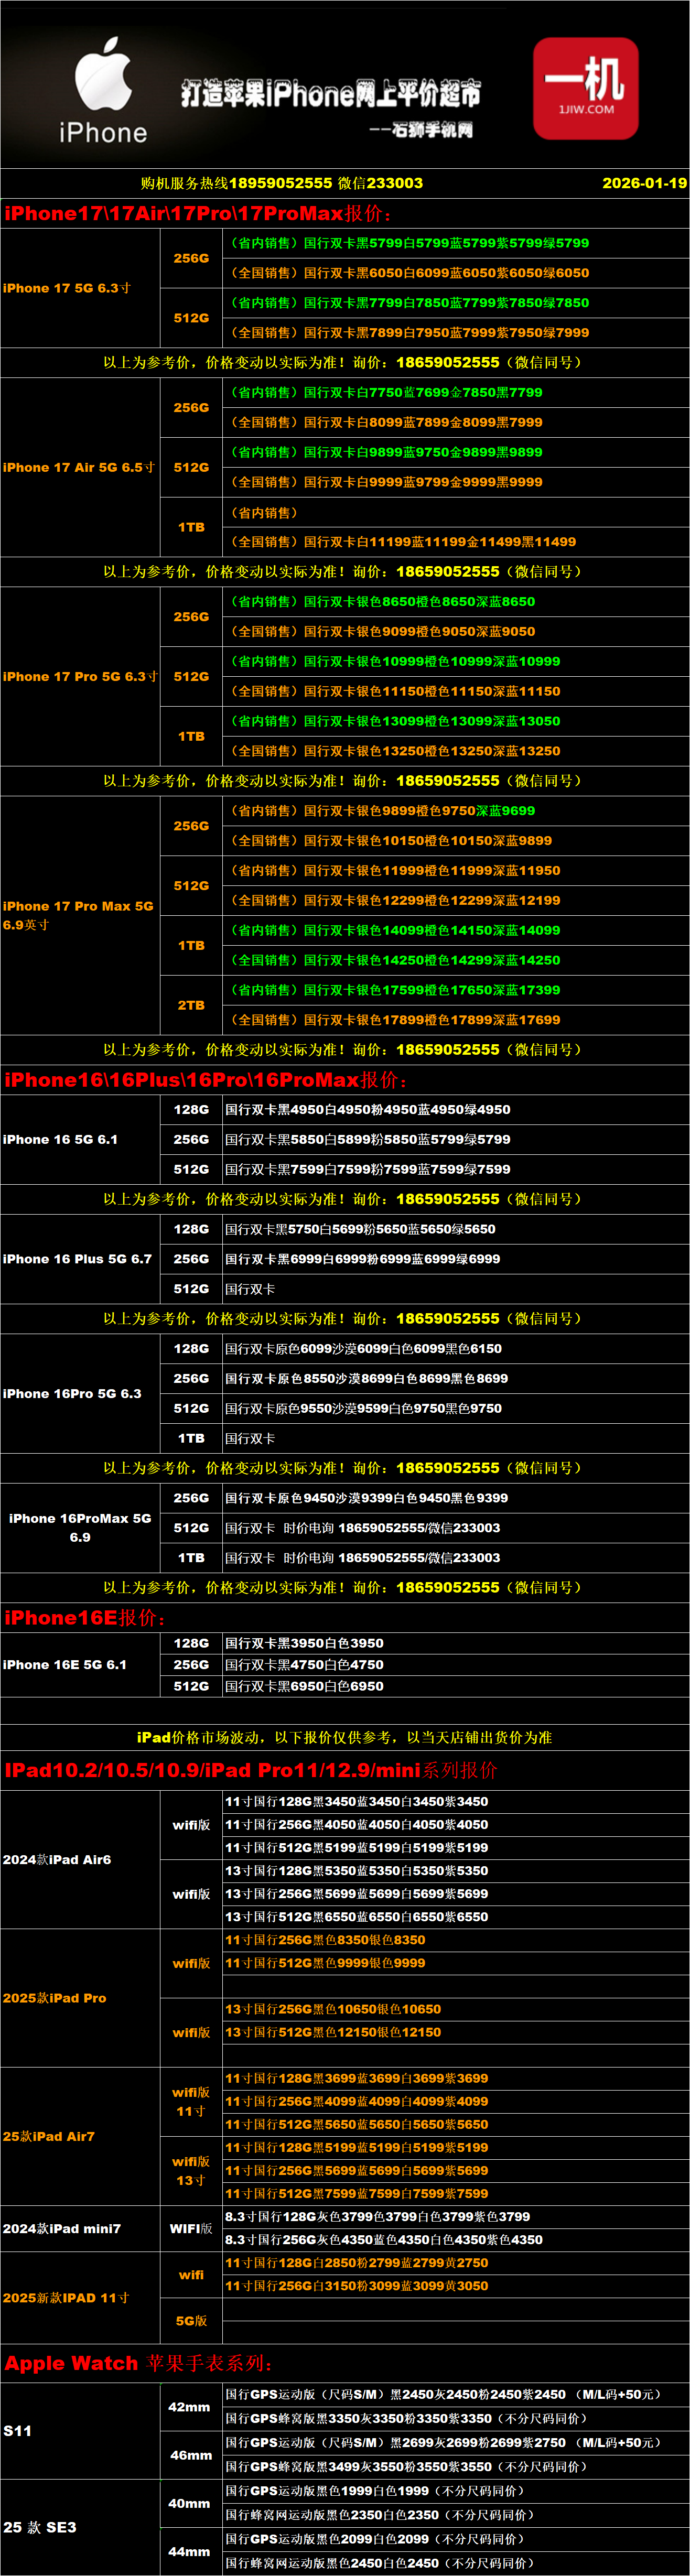This screenshot has height=2576, width=690.
Task: Click the iPhone 16E 512G price row
Action: tap(304, 1686)
